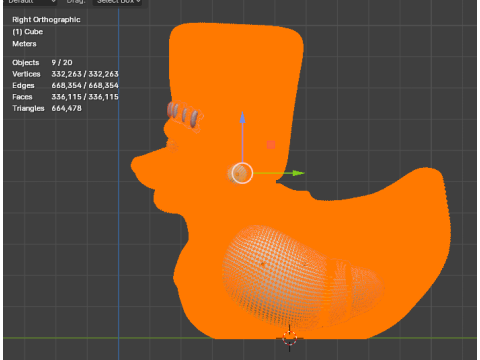
Task: Click the 3D cursor at duck base
Action: [x=290, y=338]
